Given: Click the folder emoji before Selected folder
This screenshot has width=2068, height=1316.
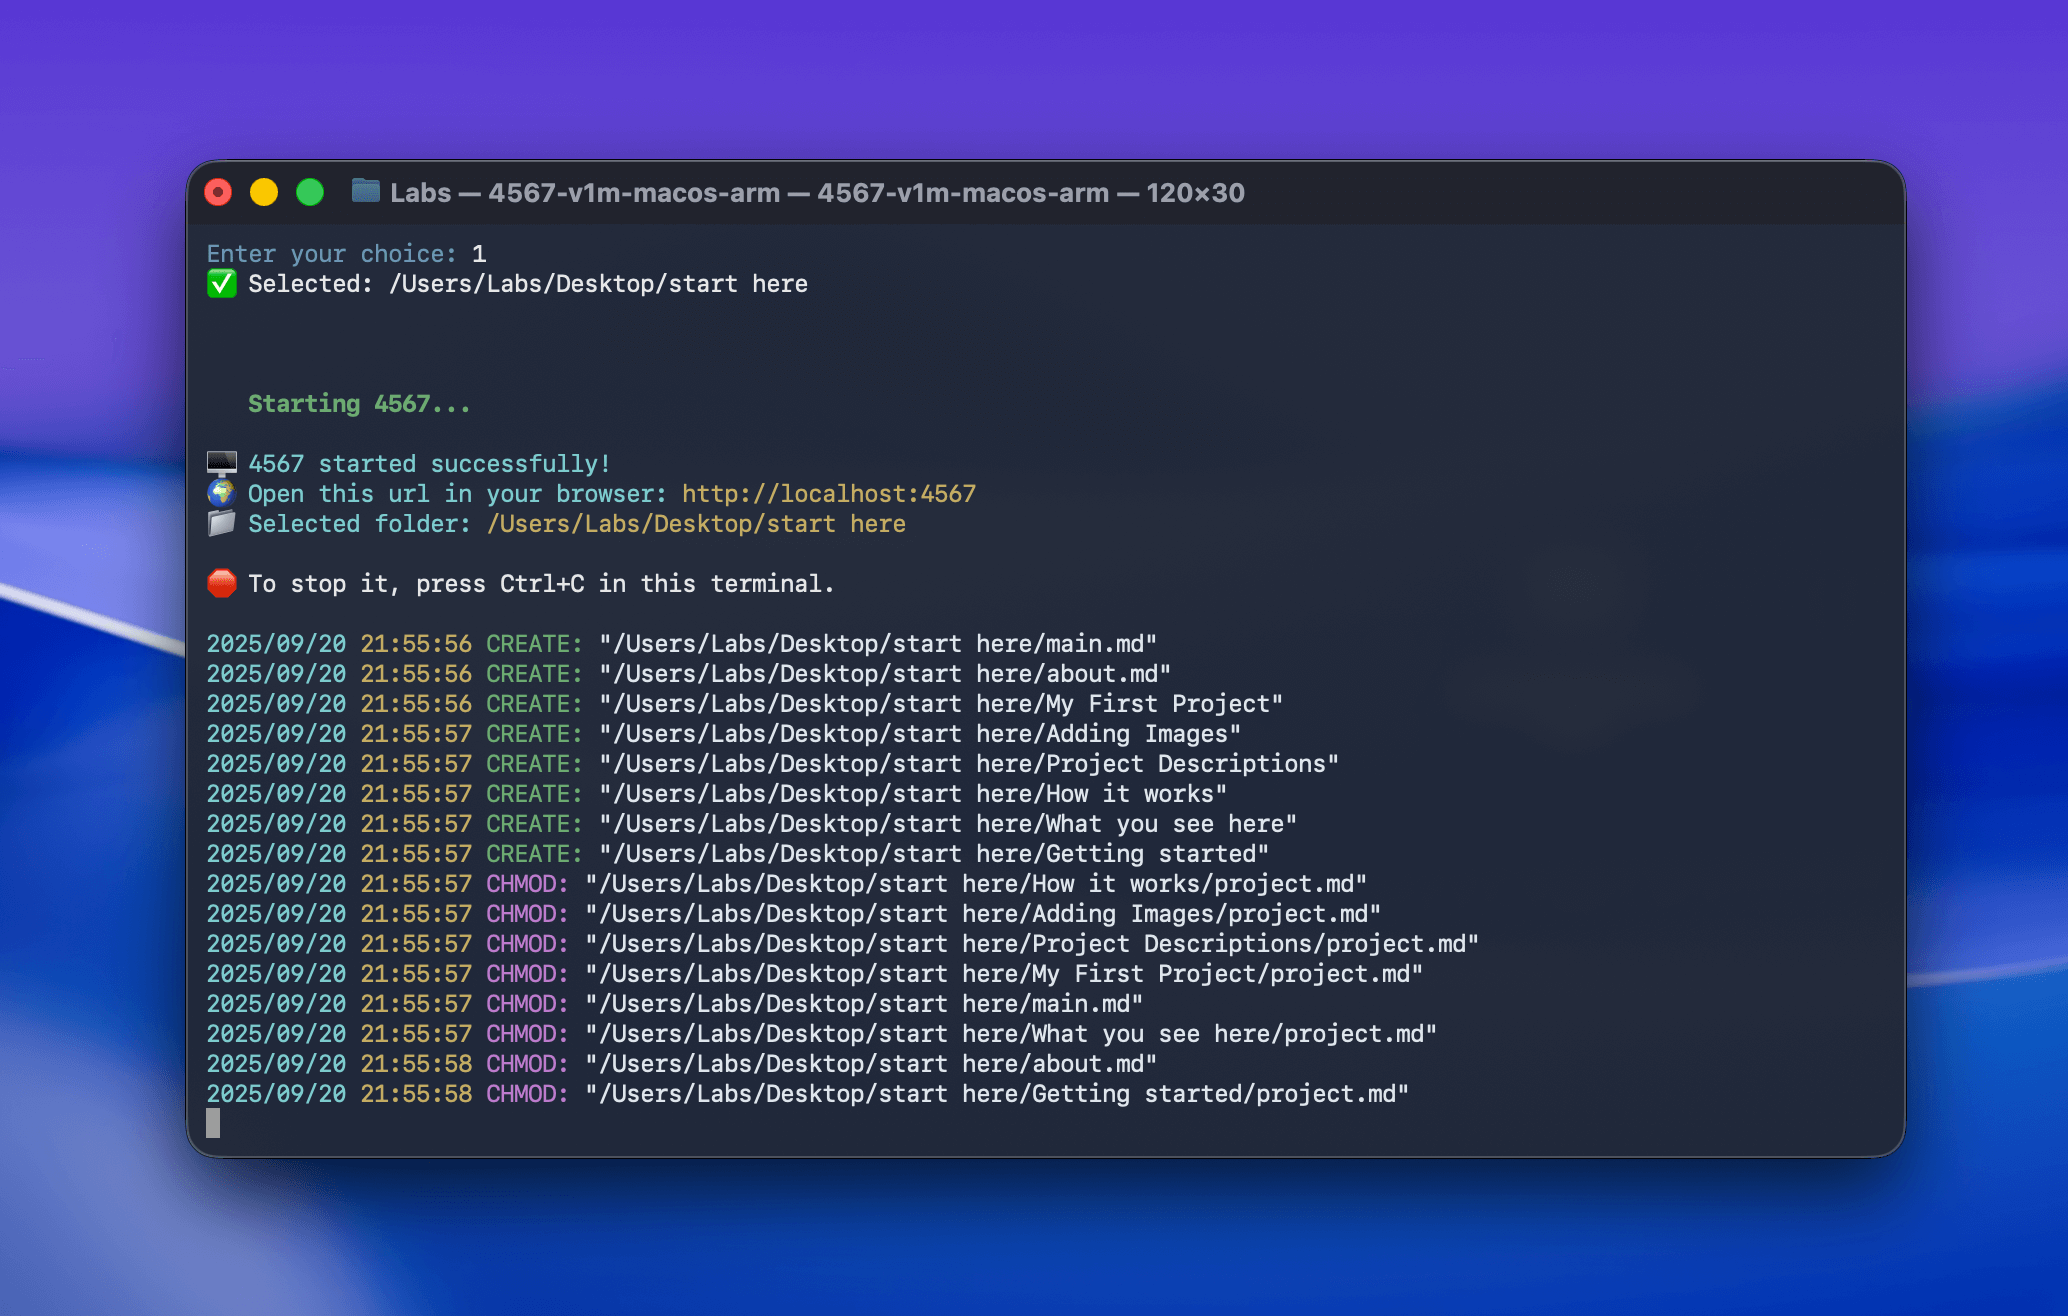Looking at the screenshot, I should point(221,523).
